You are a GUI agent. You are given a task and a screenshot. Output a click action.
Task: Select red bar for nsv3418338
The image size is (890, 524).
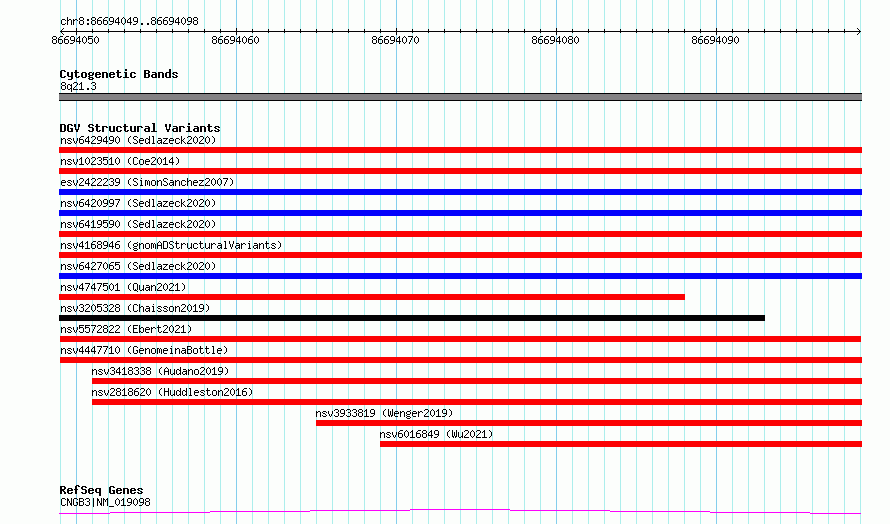[477, 381]
